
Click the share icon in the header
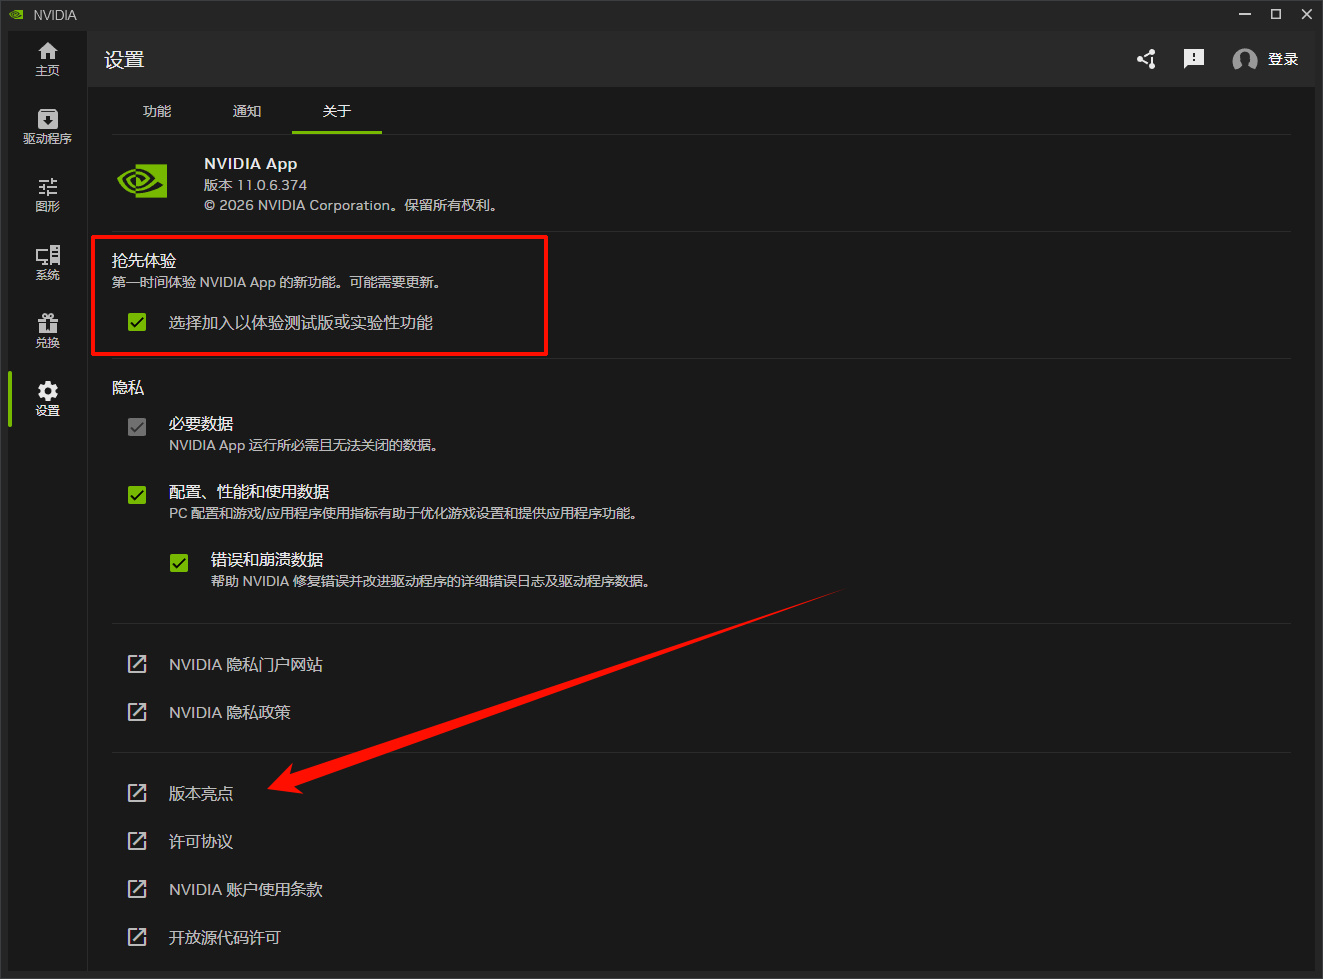1146,59
